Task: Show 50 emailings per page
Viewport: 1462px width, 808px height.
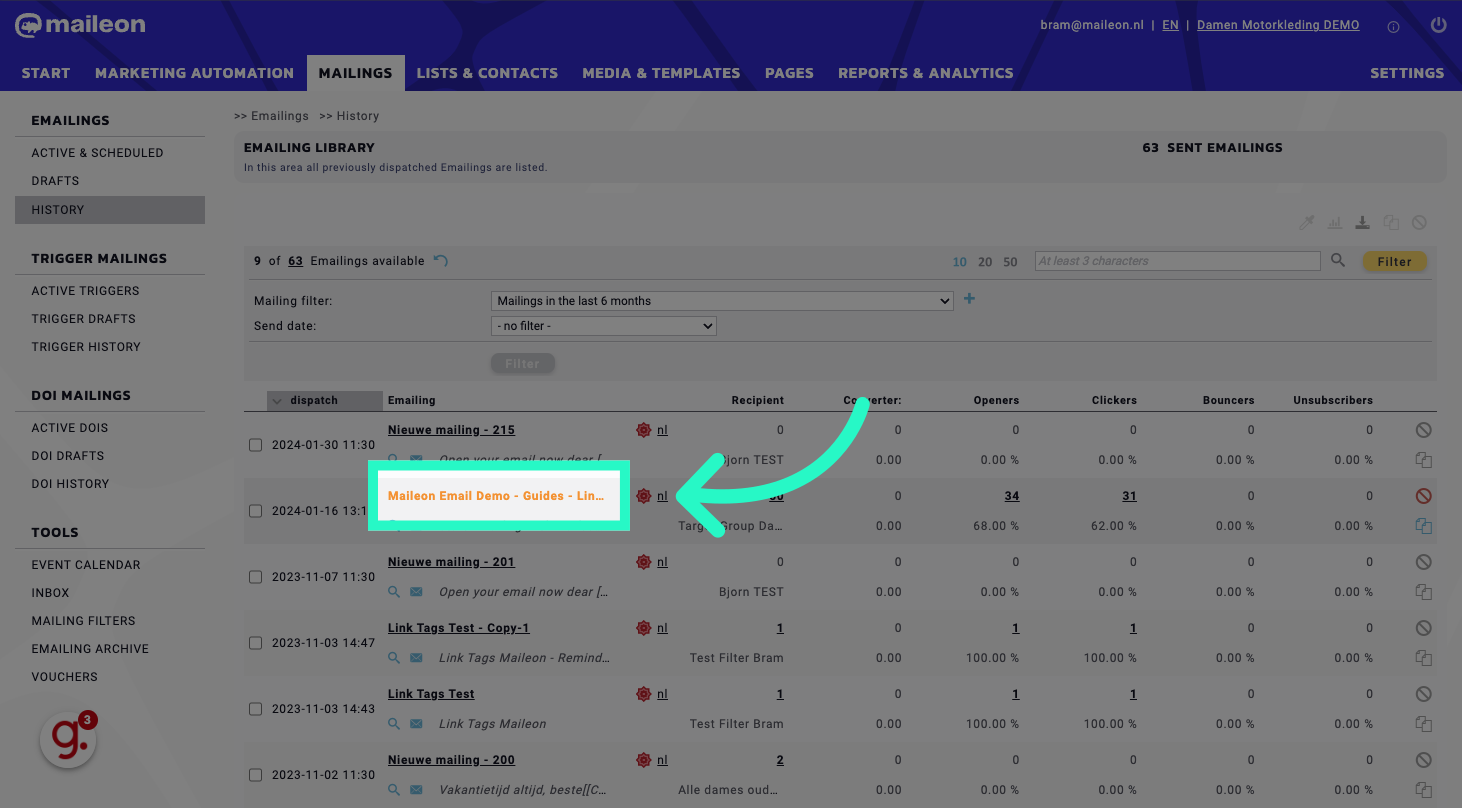Action: (x=1010, y=262)
